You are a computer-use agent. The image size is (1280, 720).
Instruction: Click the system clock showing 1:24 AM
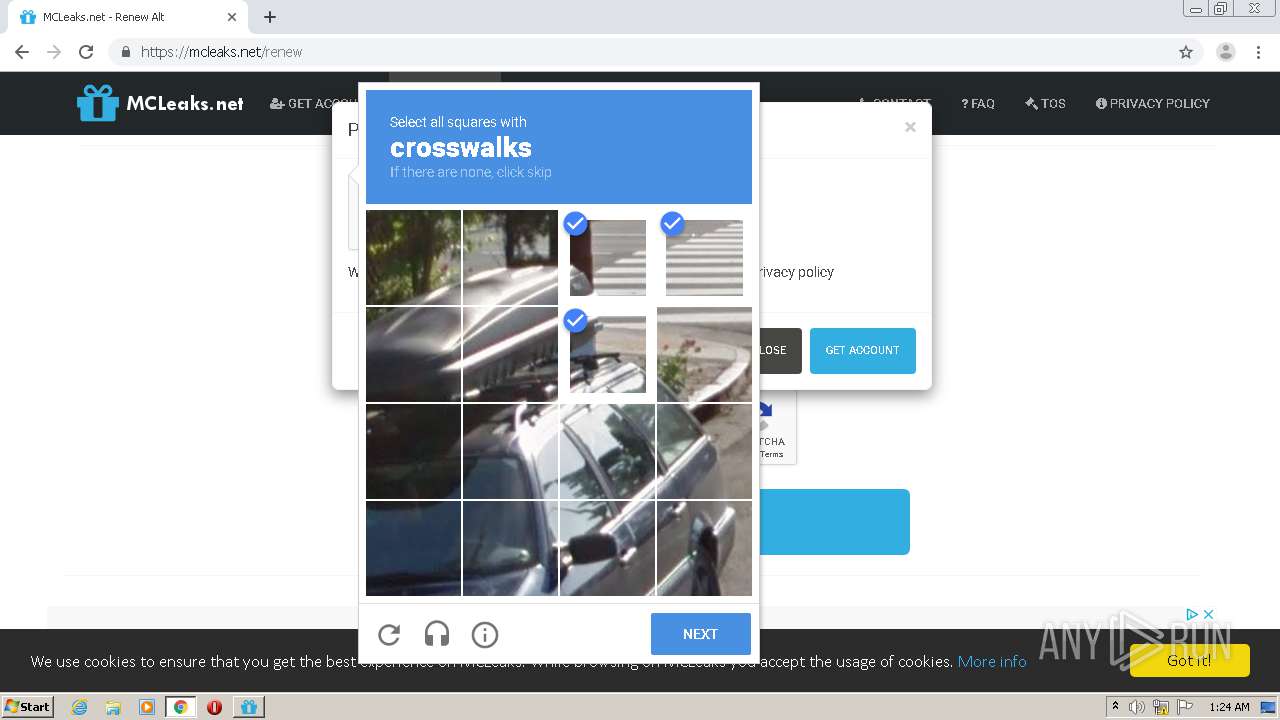pyautogui.click(x=1229, y=707)
